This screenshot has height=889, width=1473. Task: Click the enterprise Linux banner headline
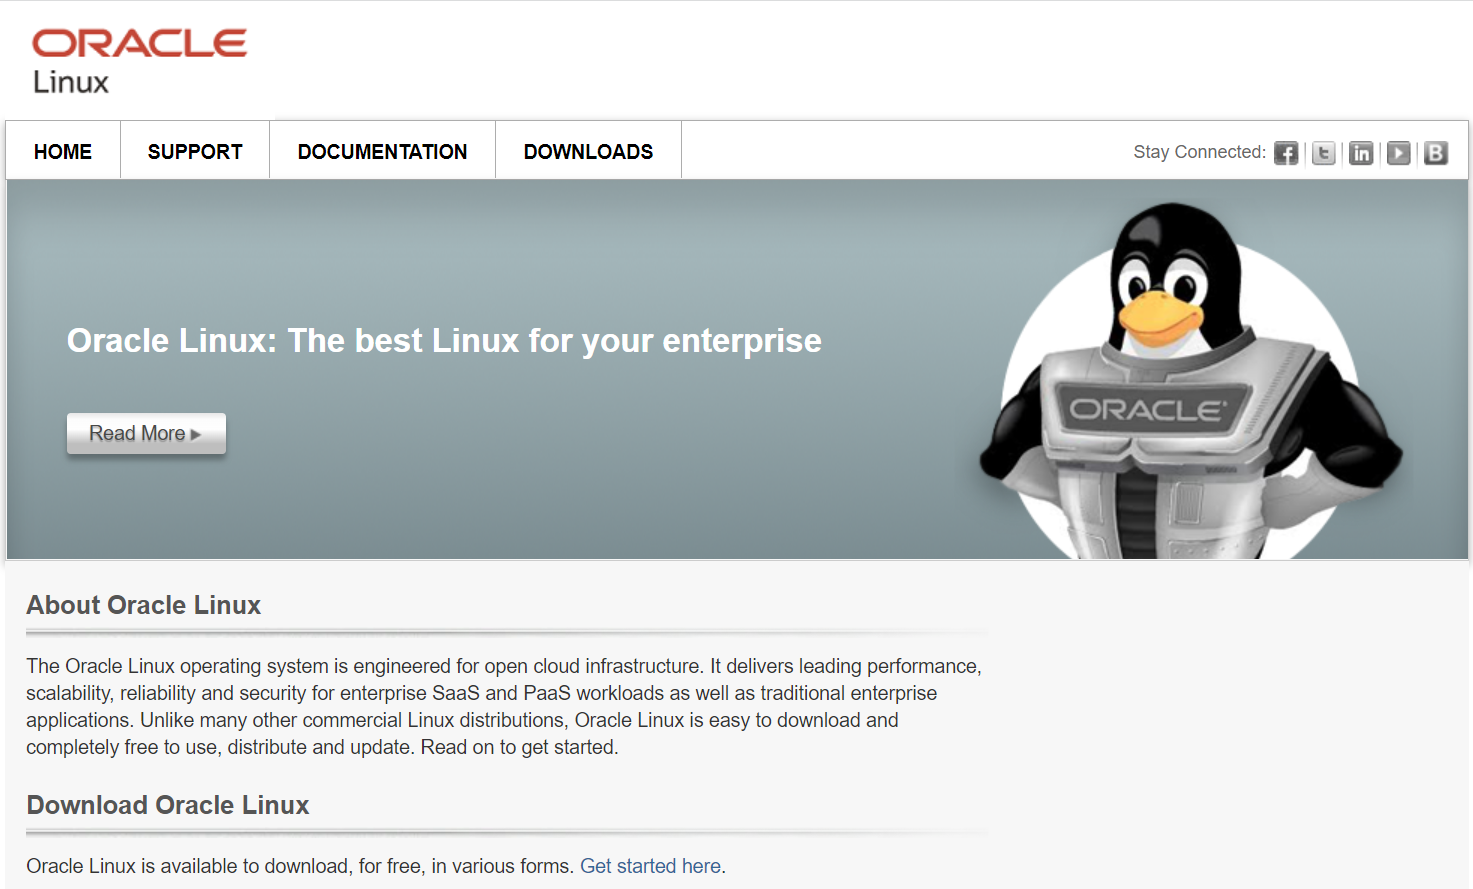443,340
